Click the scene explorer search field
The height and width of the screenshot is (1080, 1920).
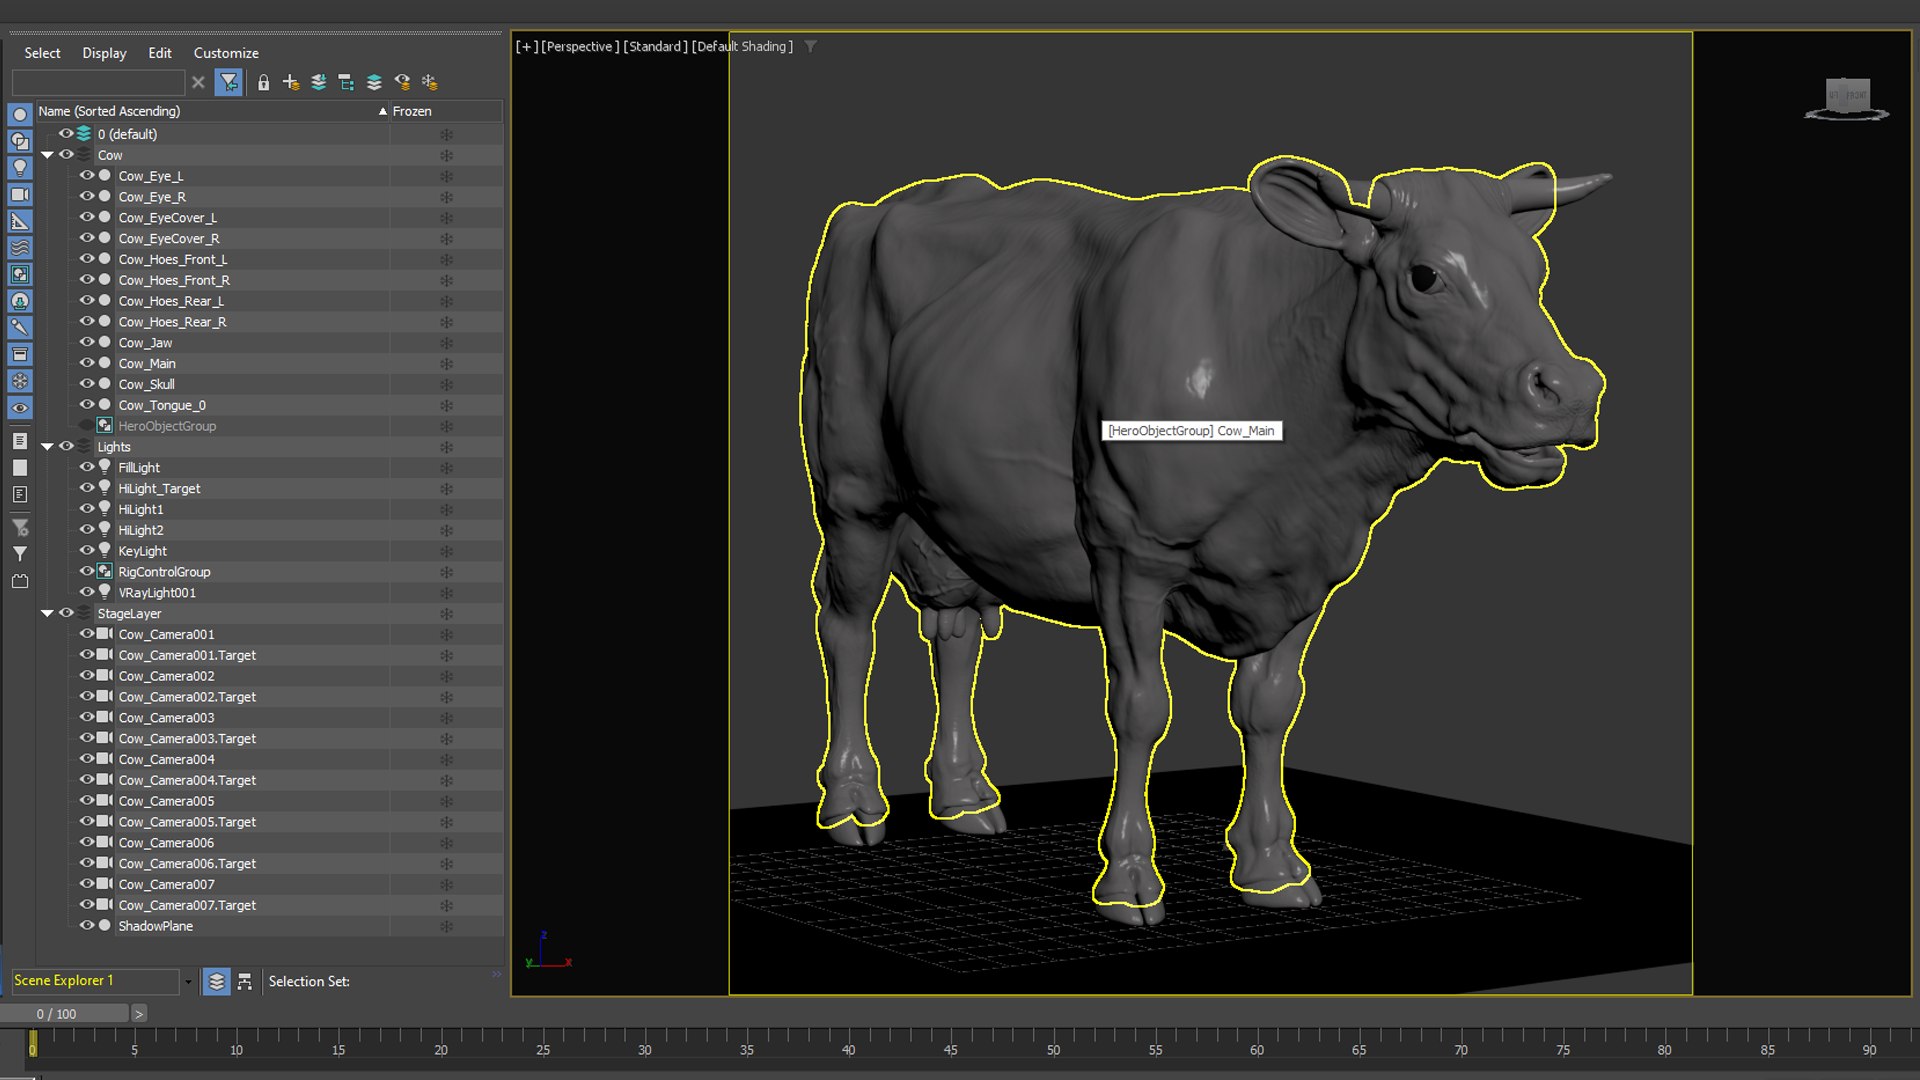(x=98, y=82)
